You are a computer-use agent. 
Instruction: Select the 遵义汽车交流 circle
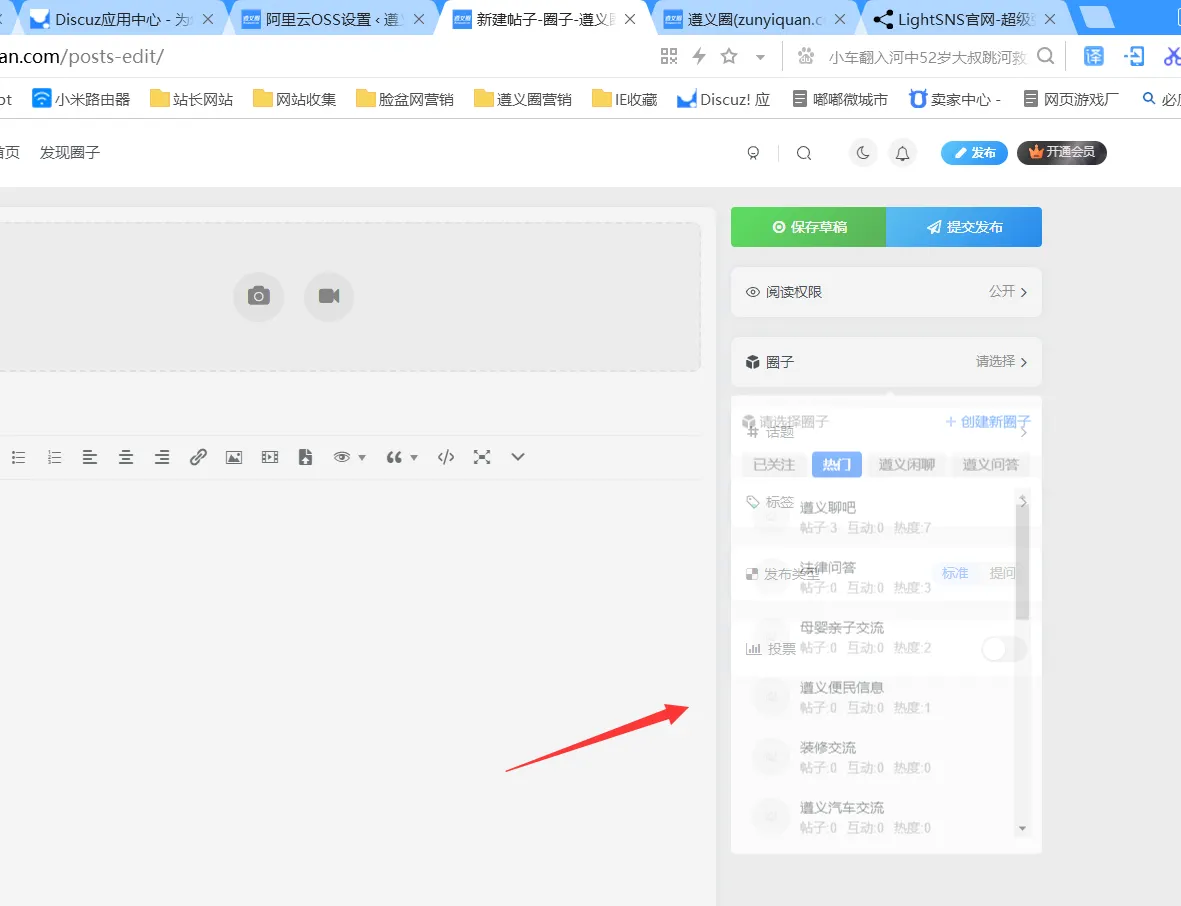click(877, 817)
